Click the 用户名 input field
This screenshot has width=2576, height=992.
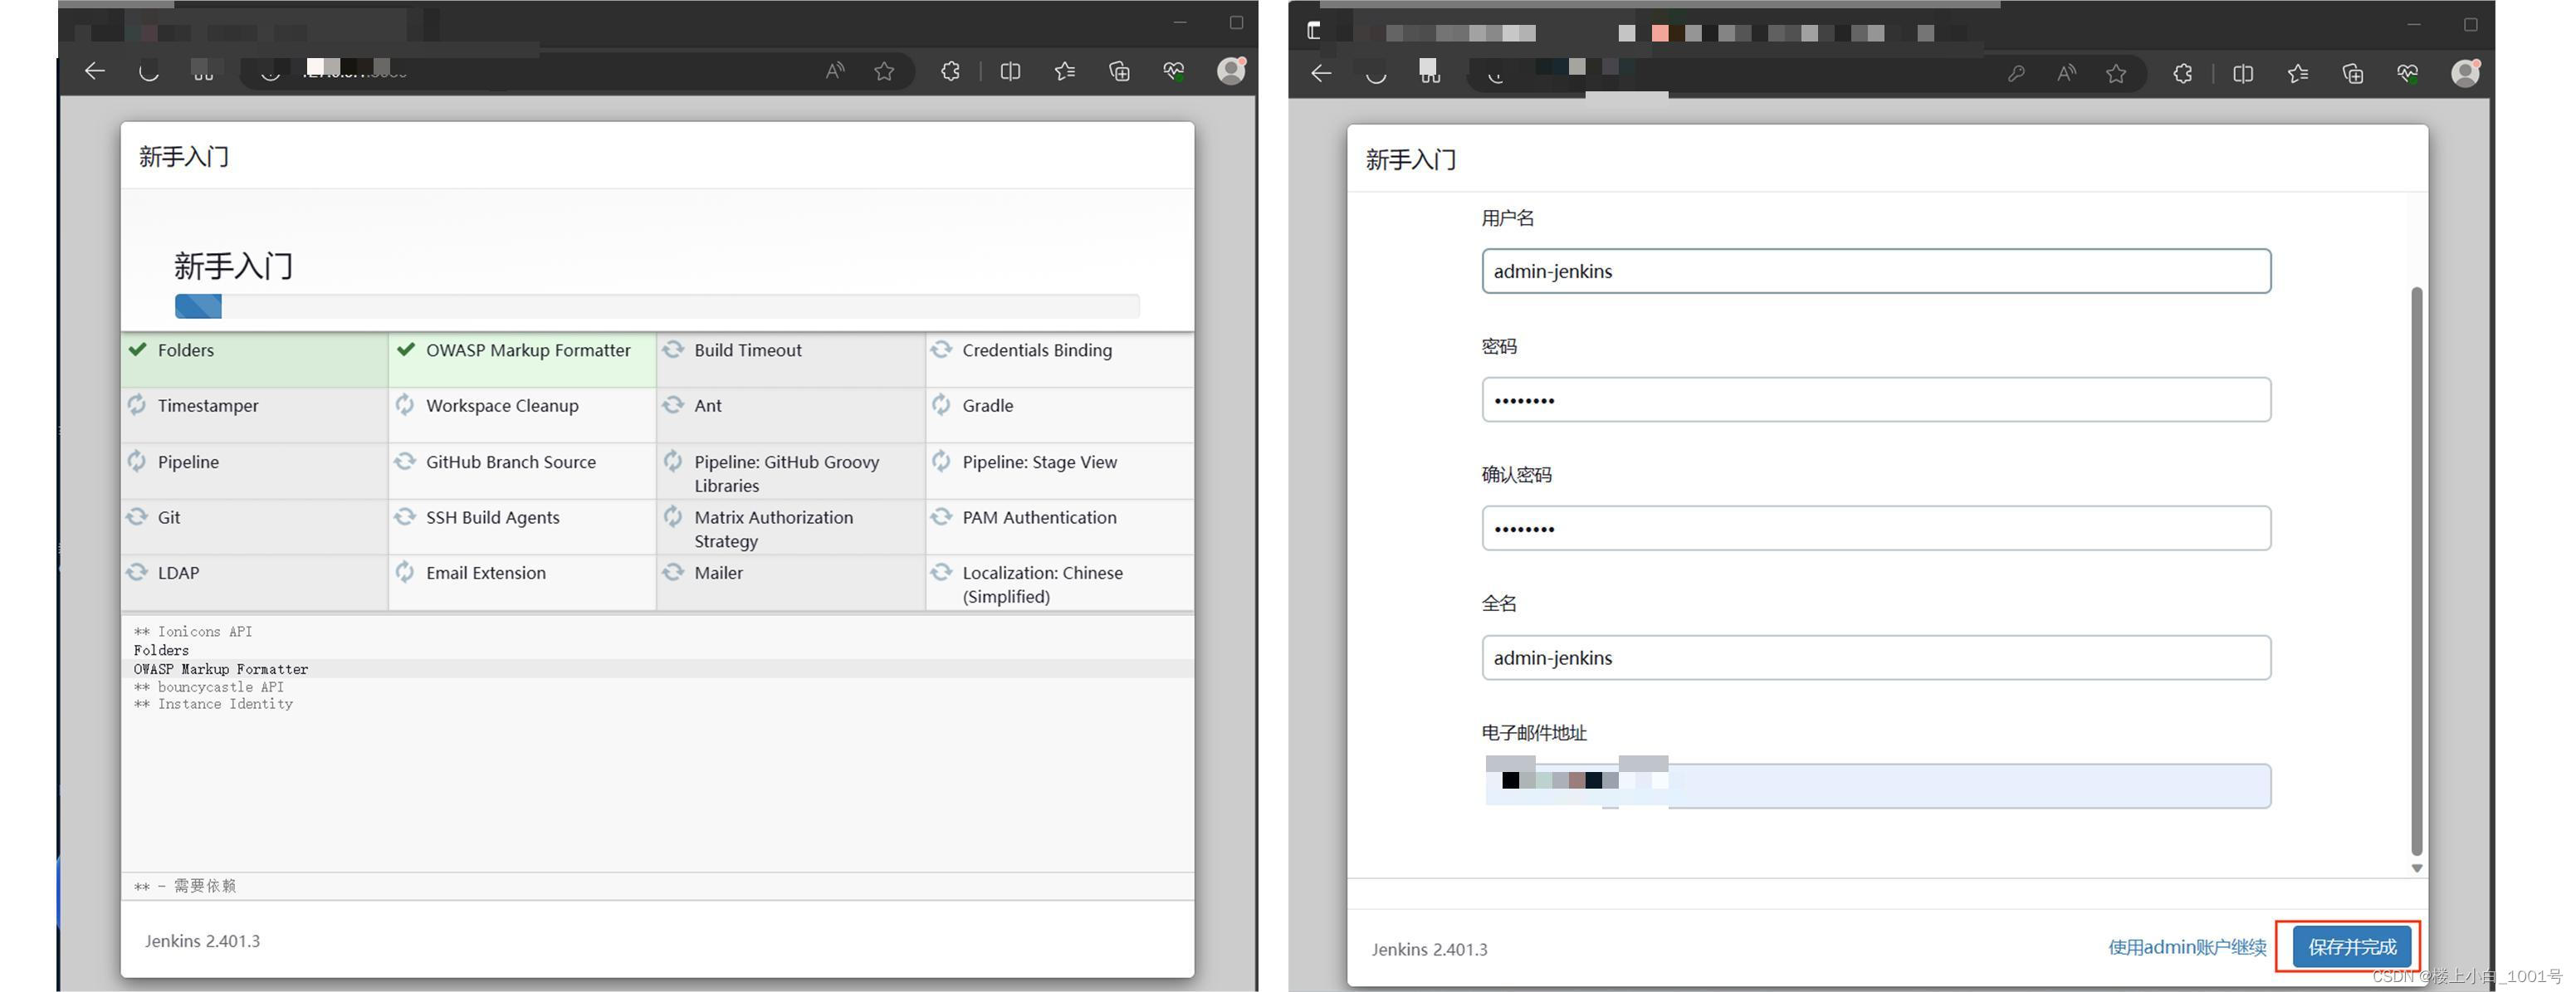(1875, 271)
